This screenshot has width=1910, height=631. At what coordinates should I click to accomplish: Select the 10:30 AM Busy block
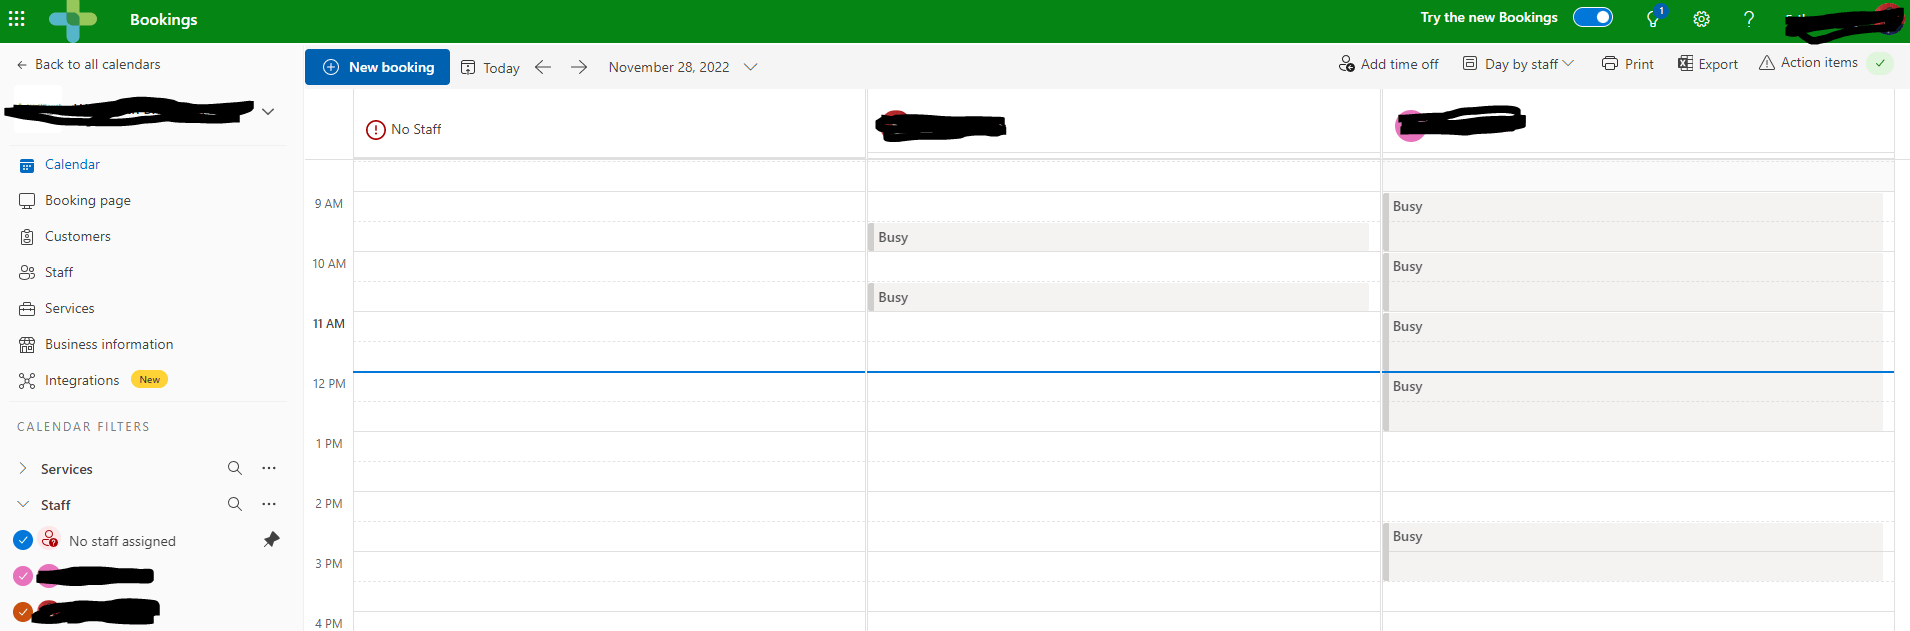click(x=1118, y=297)
